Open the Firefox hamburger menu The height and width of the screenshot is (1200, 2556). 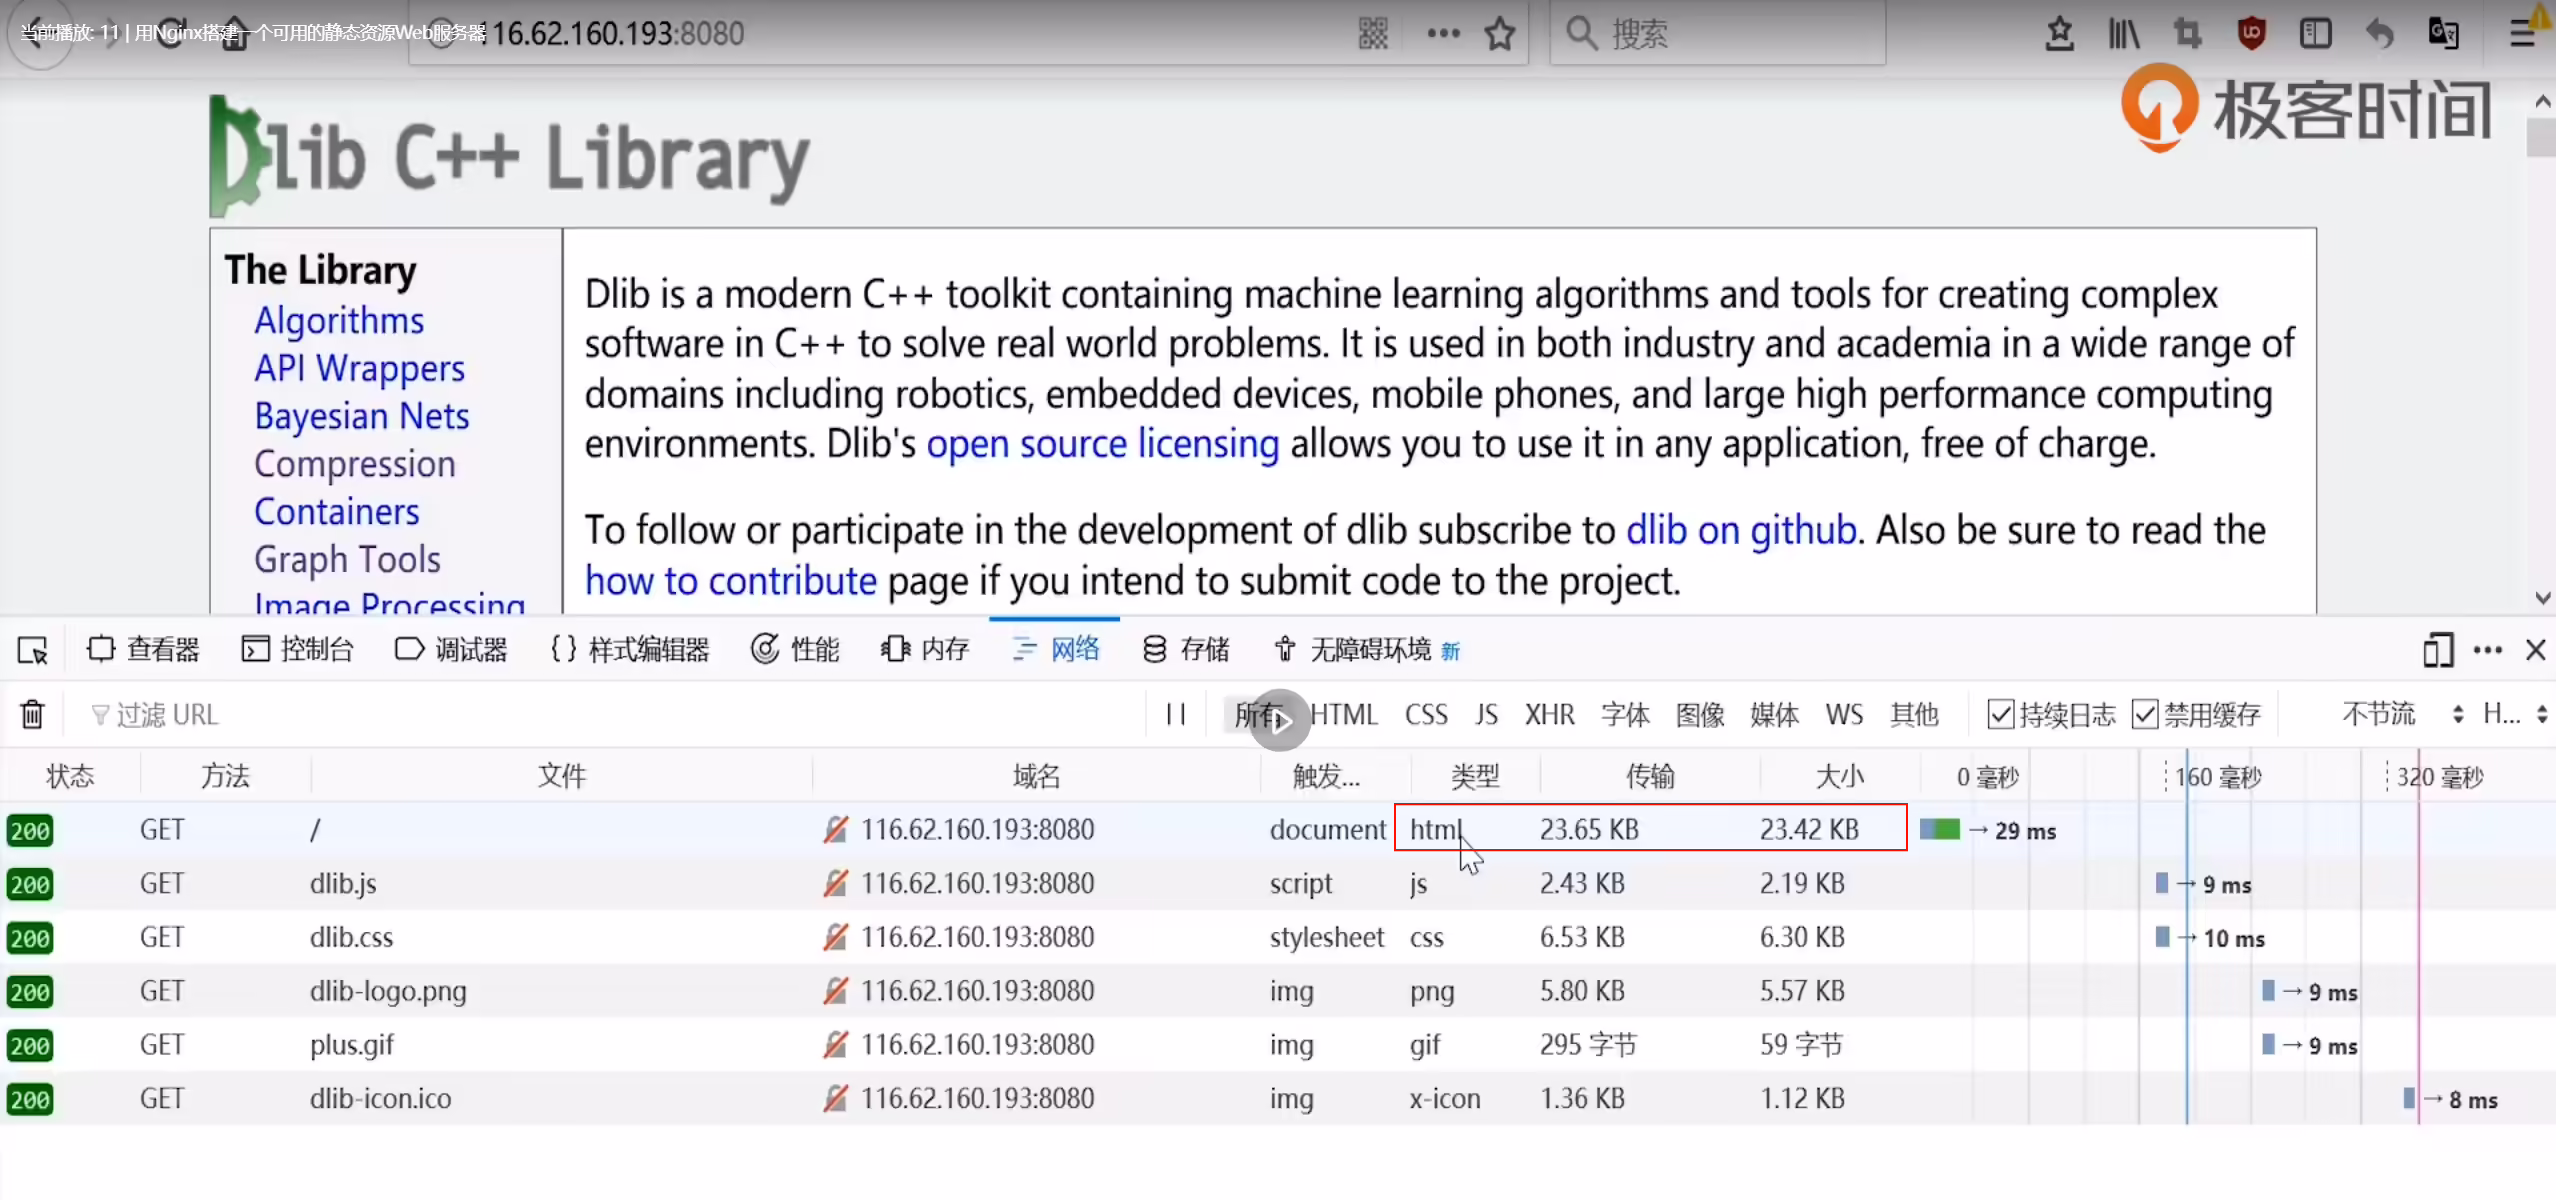[2522, 34]
